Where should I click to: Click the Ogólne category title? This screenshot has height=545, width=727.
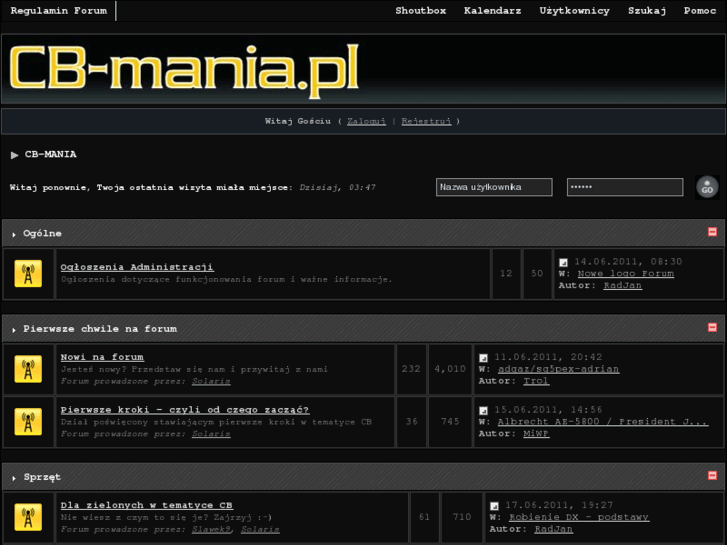[x=42, y=233]
